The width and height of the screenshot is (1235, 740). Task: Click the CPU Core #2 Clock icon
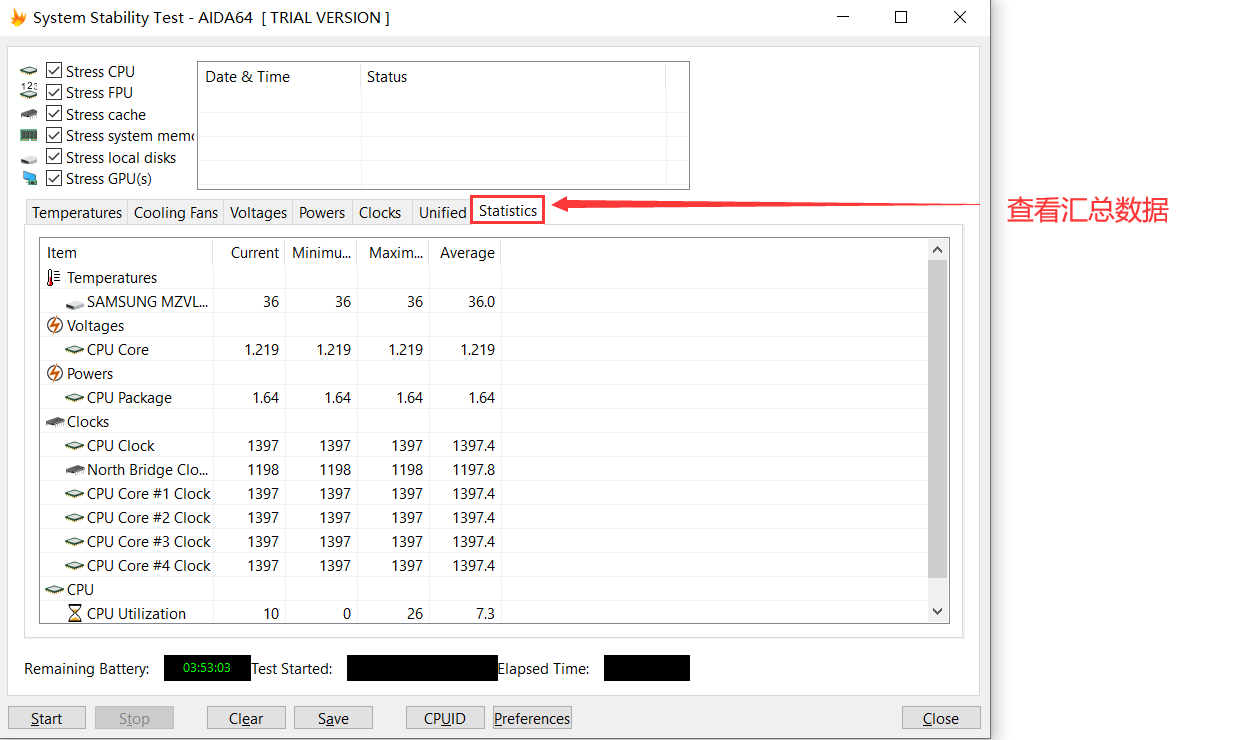coord(75,518)
